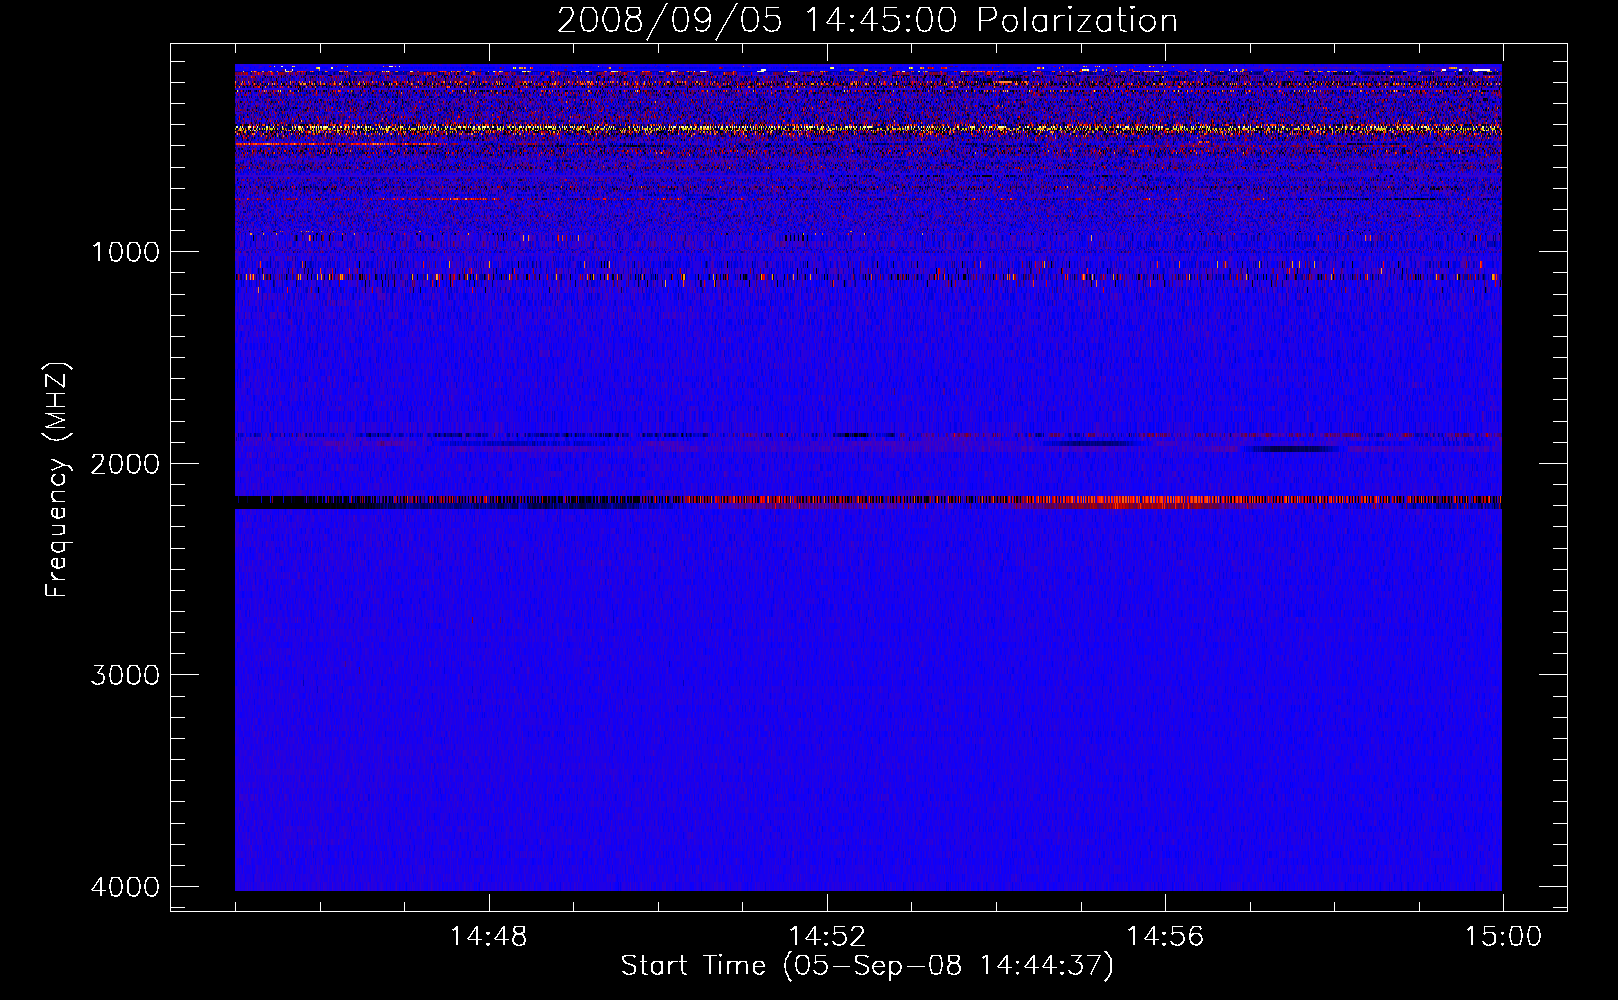This screenshot has height=1000, width=1618.
Task: Click the plot title "2008/09/05 14:45:00 Polarization"
Action: point(867,21)
